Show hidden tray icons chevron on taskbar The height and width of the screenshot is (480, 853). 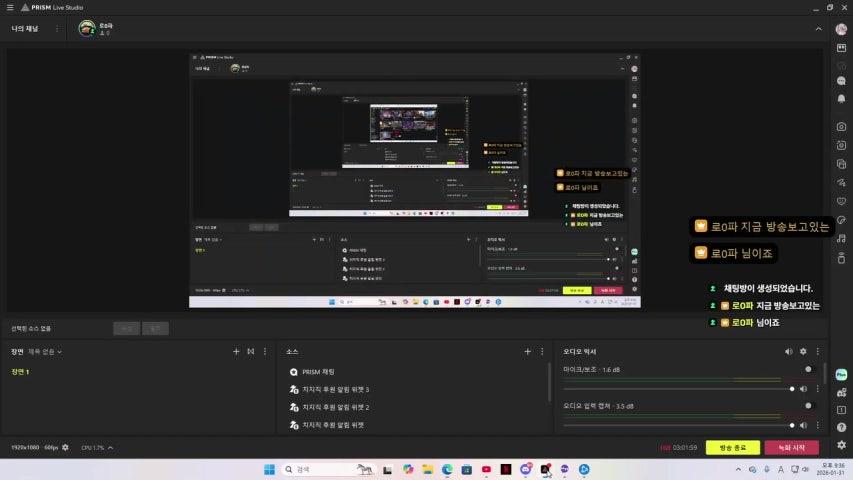point(738,469)
